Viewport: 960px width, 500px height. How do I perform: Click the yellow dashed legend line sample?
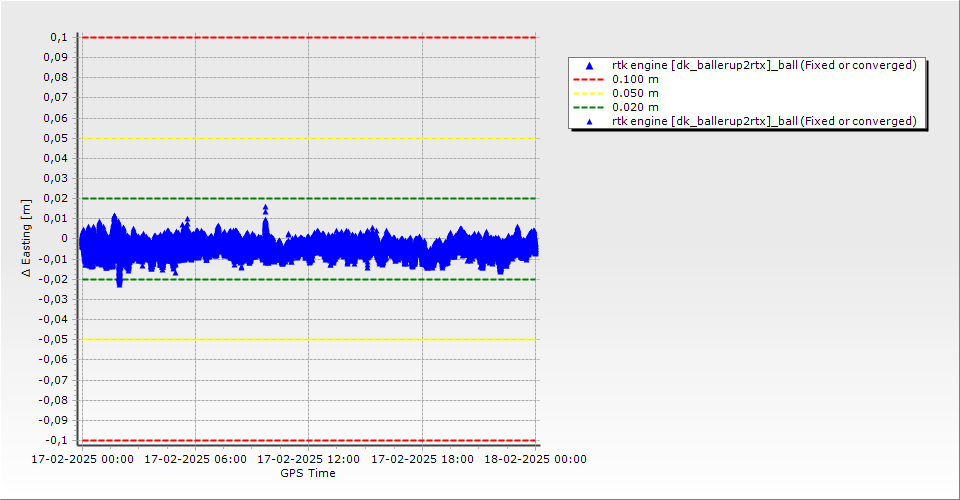588,94
